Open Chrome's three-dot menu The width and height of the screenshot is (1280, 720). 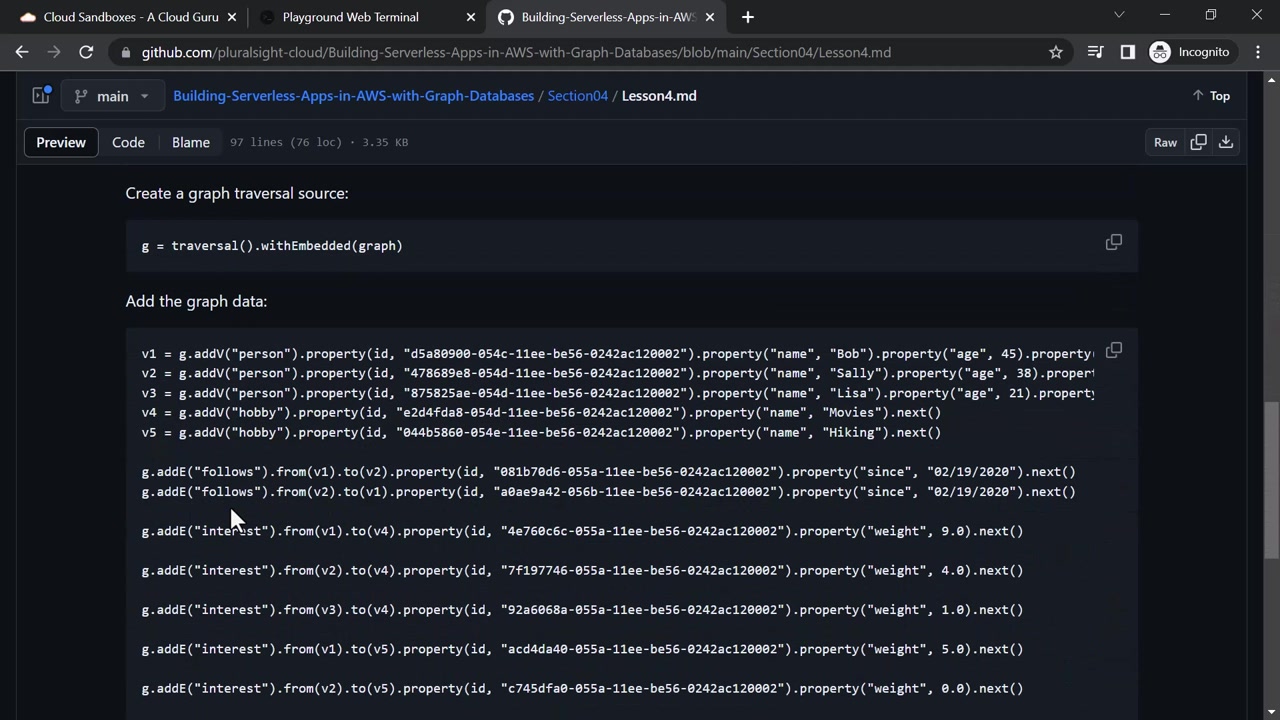[x=1257, y=52]
